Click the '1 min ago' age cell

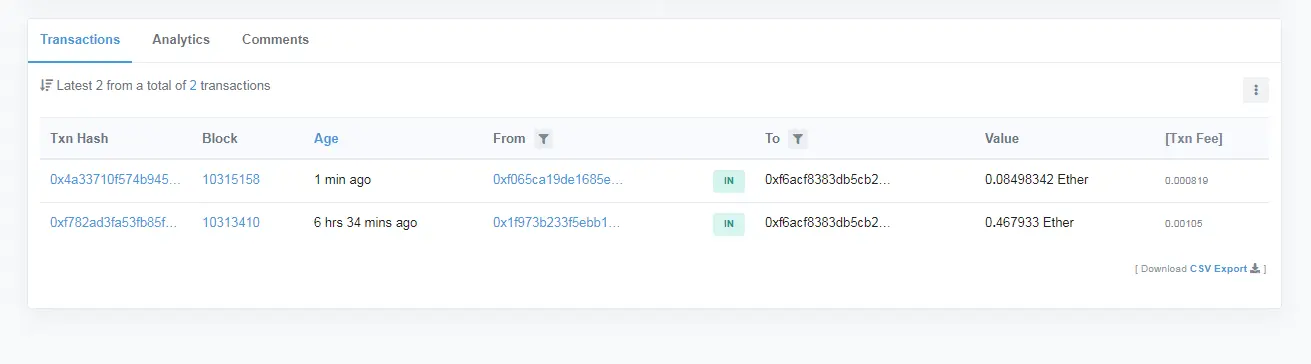[343, 180]
